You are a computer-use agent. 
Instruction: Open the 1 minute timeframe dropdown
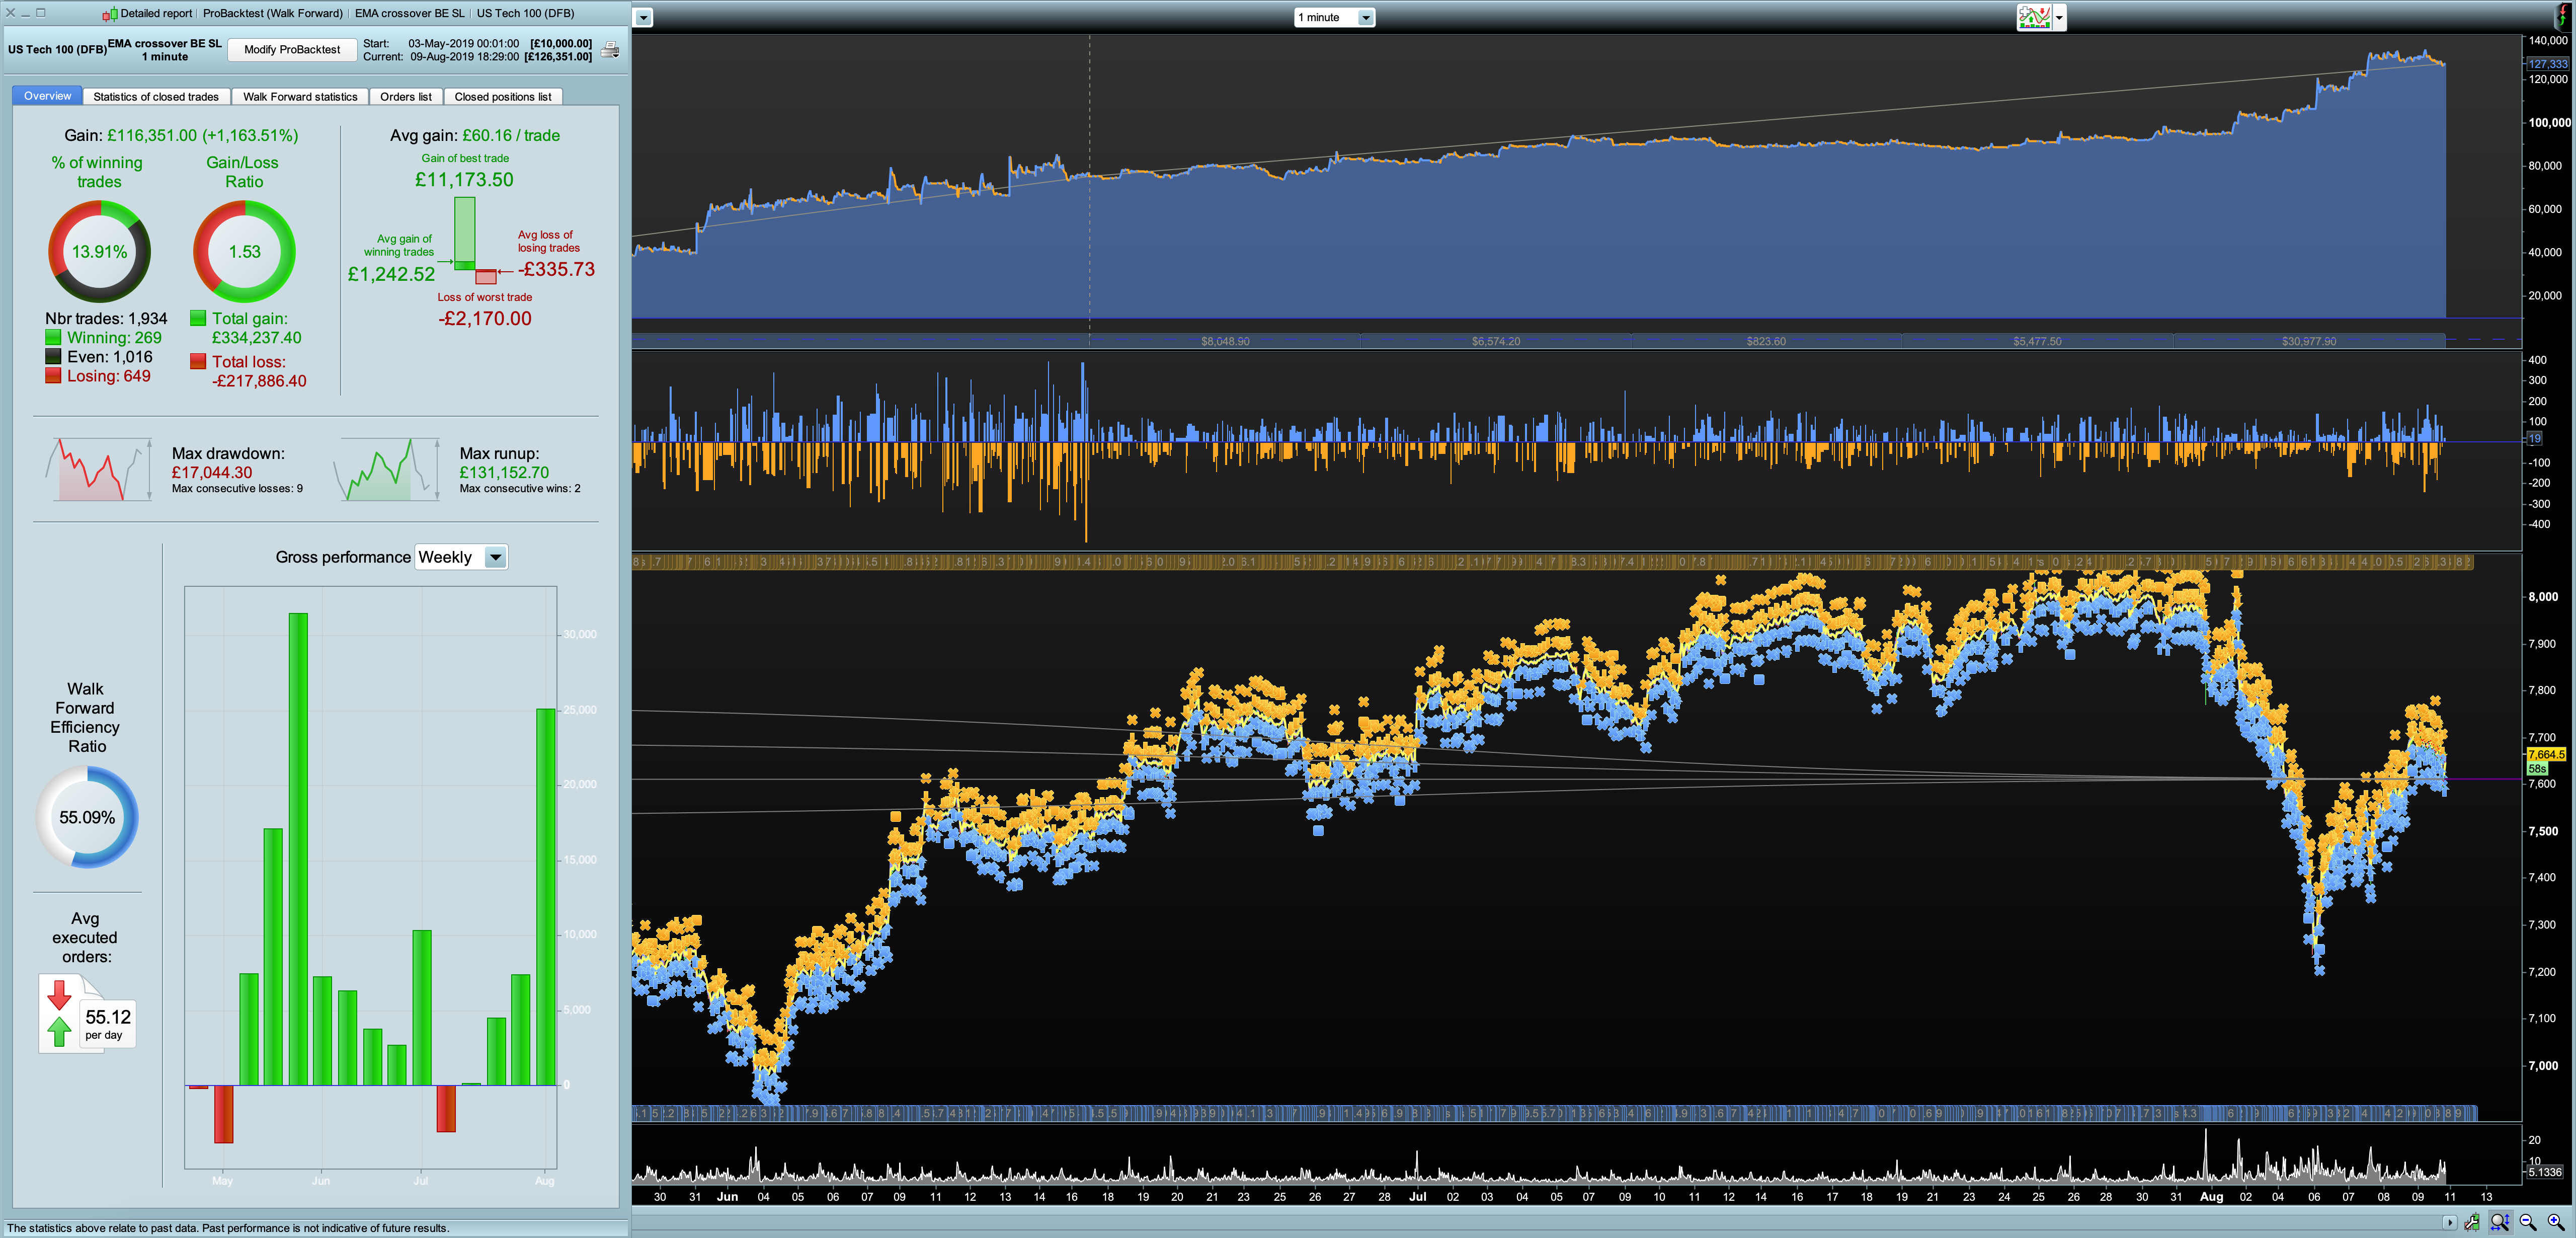pyautogui.click(x=1365, y=17)
